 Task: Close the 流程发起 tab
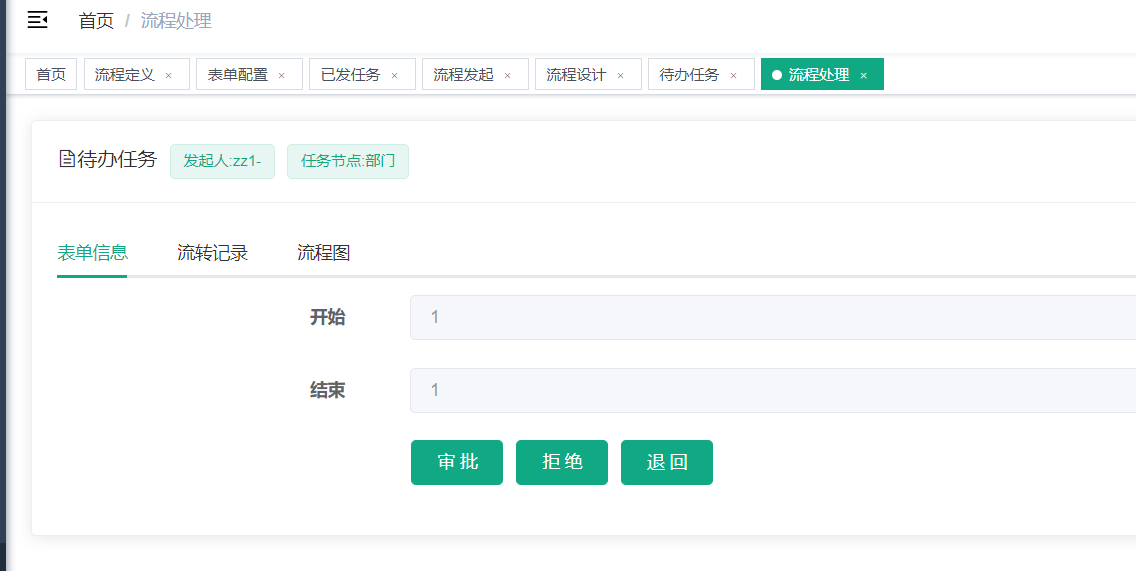pyautogui.click(x=508, y=75)
